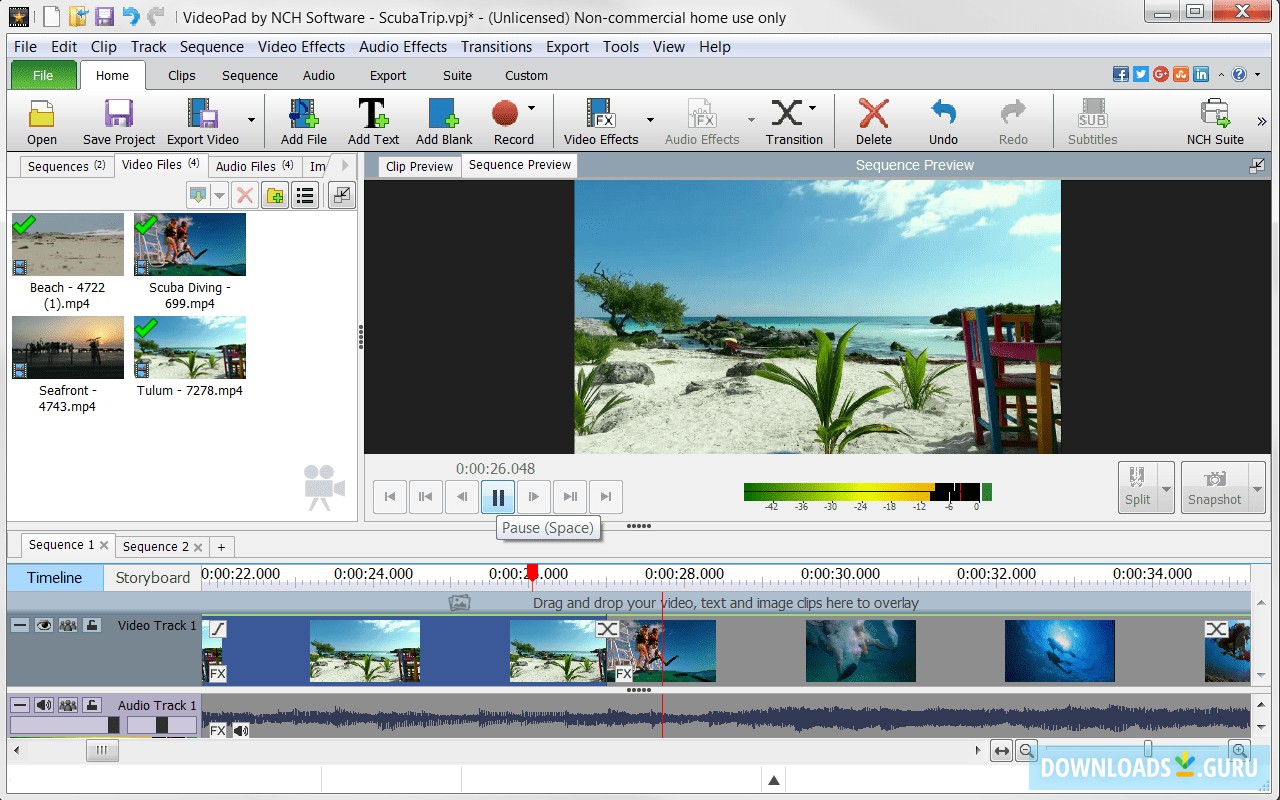The image size is (1280, 800).
Task: Click the Save Project button
Action: coord(117,115)
